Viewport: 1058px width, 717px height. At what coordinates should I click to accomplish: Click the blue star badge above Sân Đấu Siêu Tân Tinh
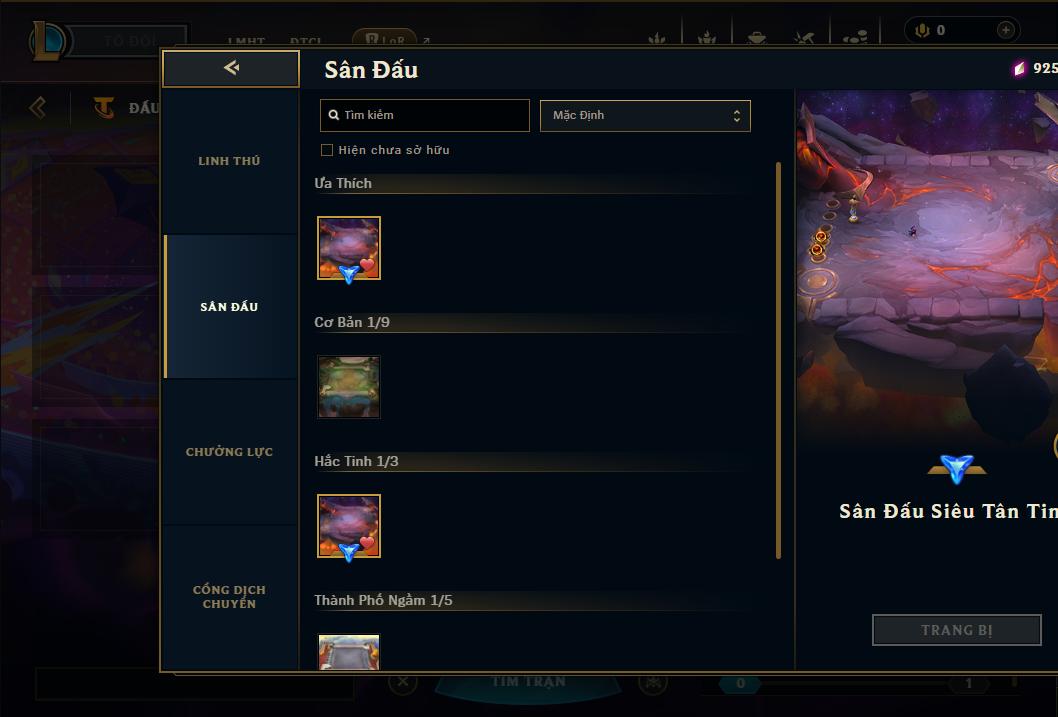click(957, 468)
